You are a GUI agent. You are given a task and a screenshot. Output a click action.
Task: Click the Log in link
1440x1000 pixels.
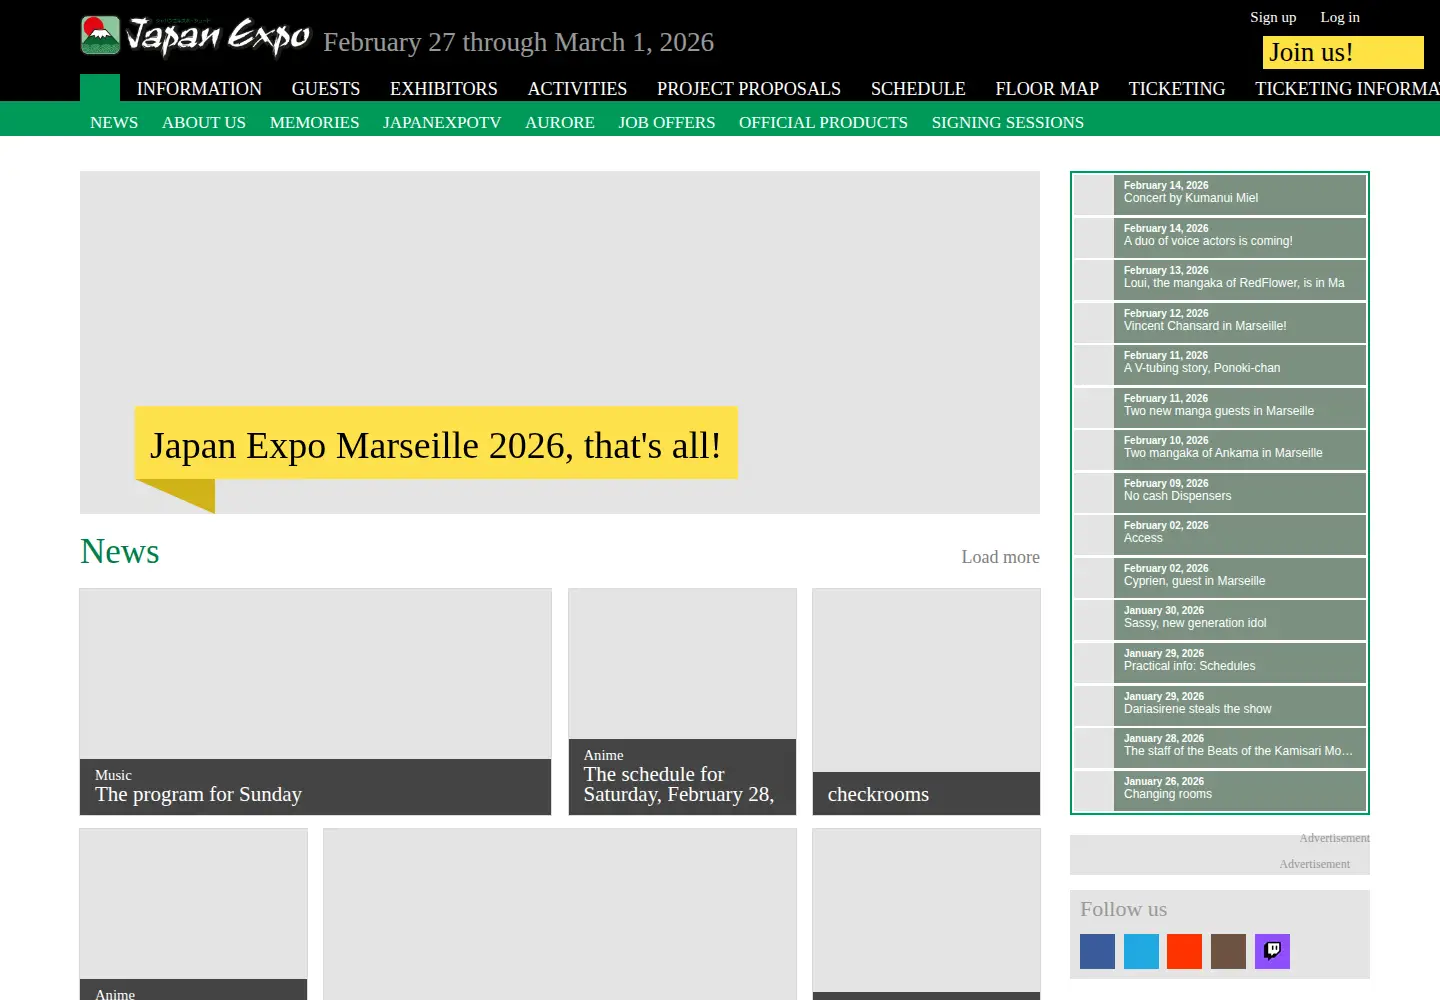point(1340,17)
